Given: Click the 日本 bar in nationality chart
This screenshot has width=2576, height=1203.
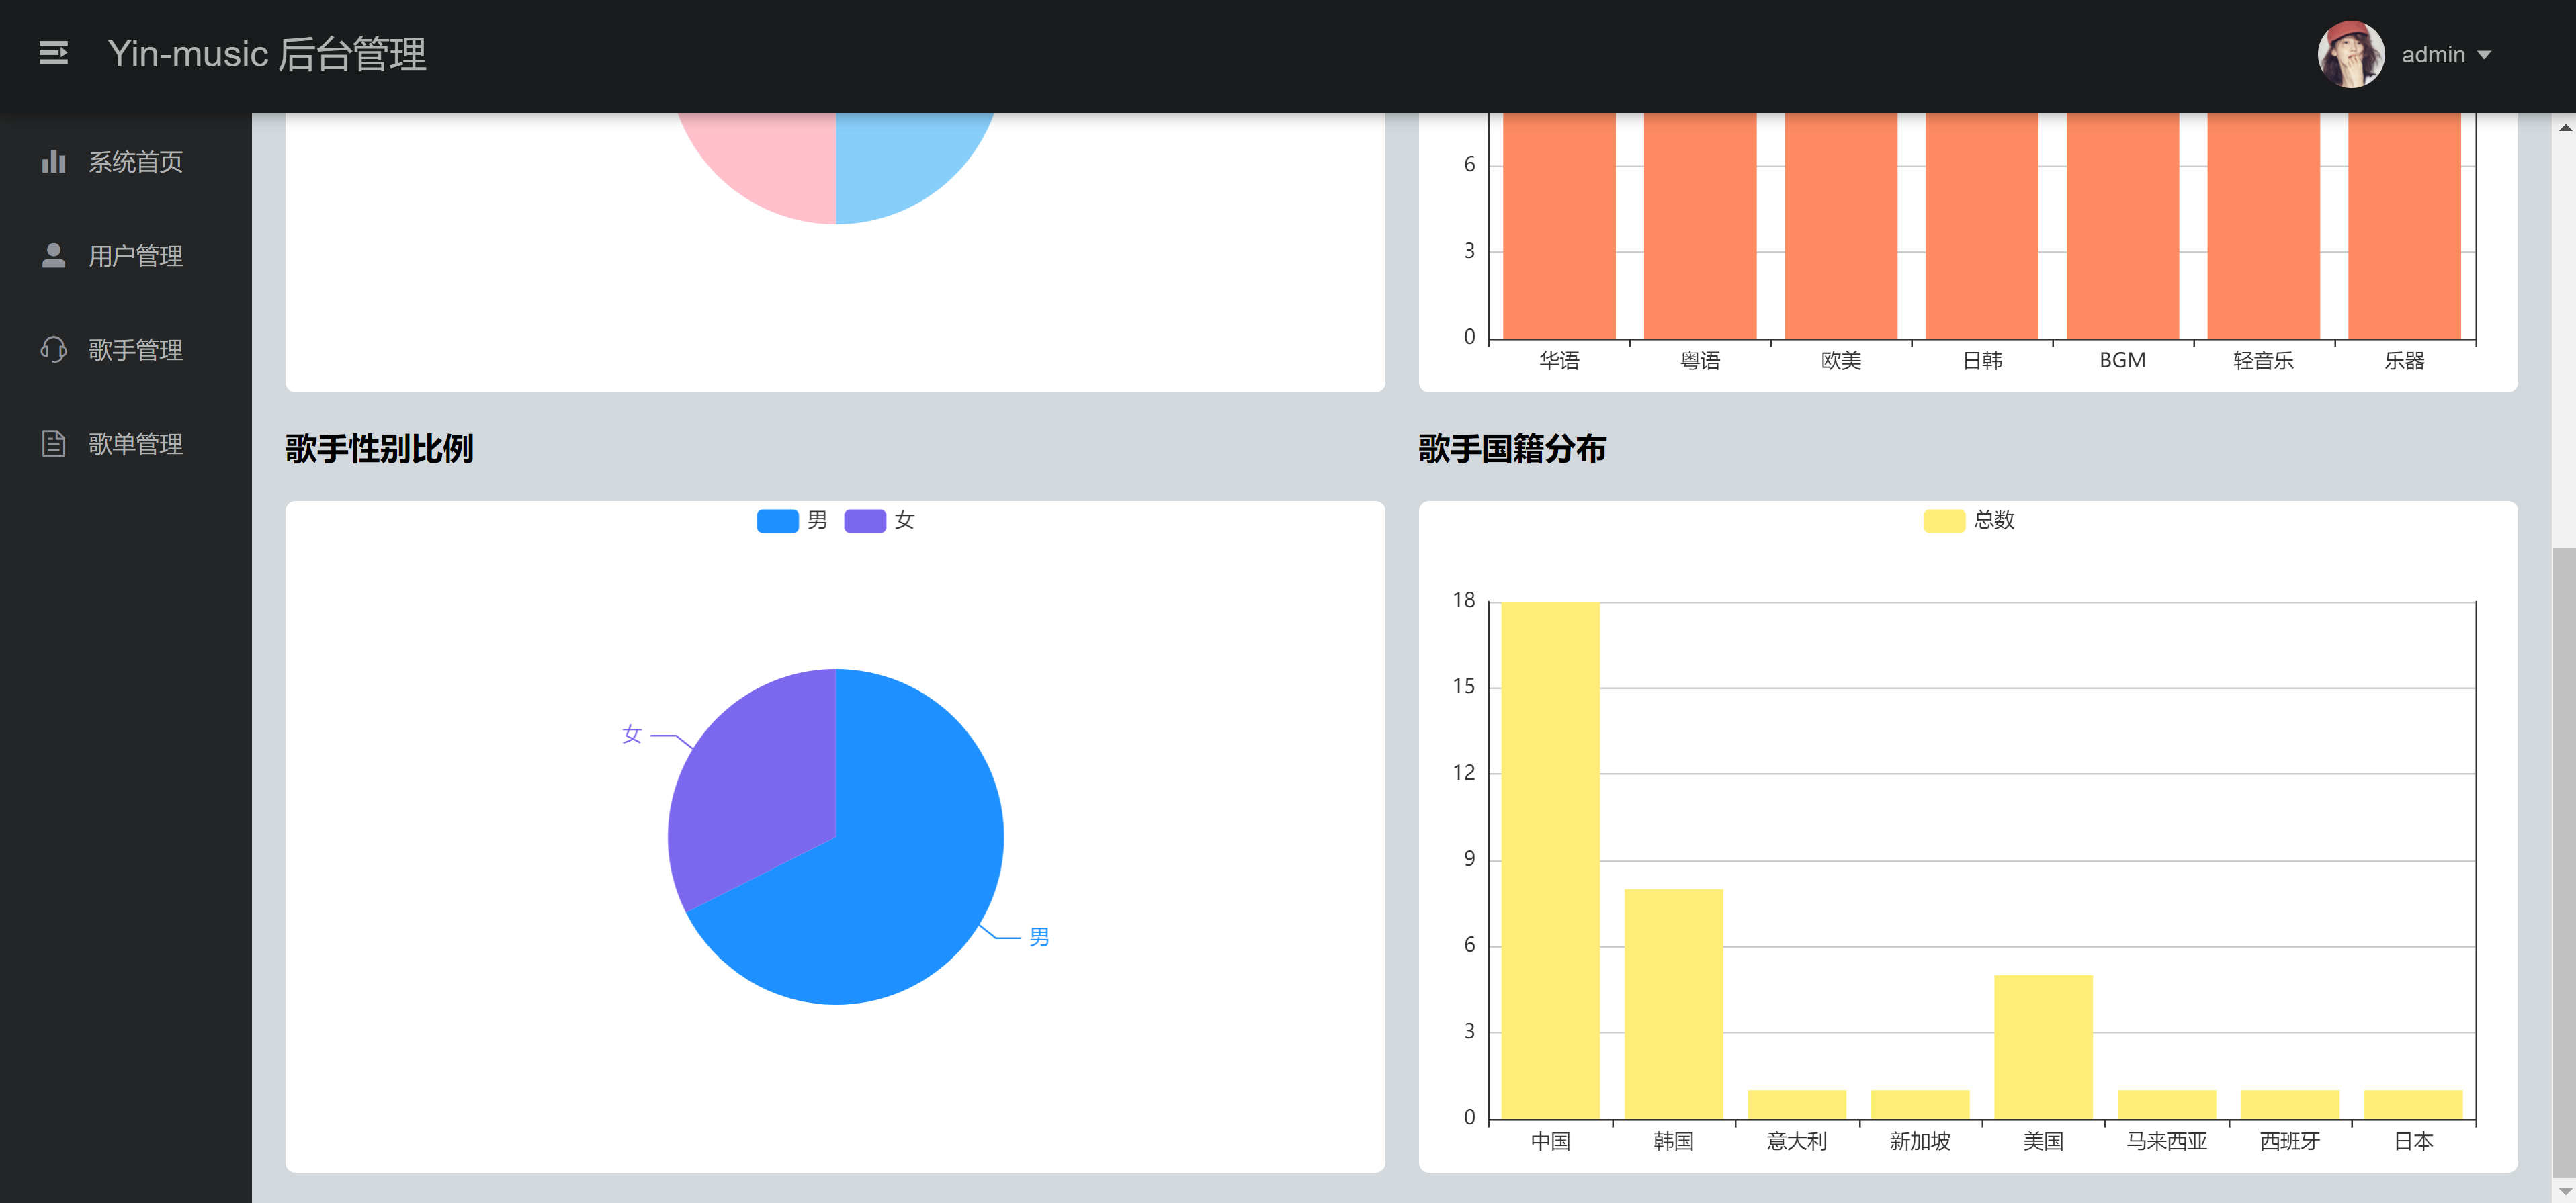Looking at the screenshot, I should click(2413, 1105).
